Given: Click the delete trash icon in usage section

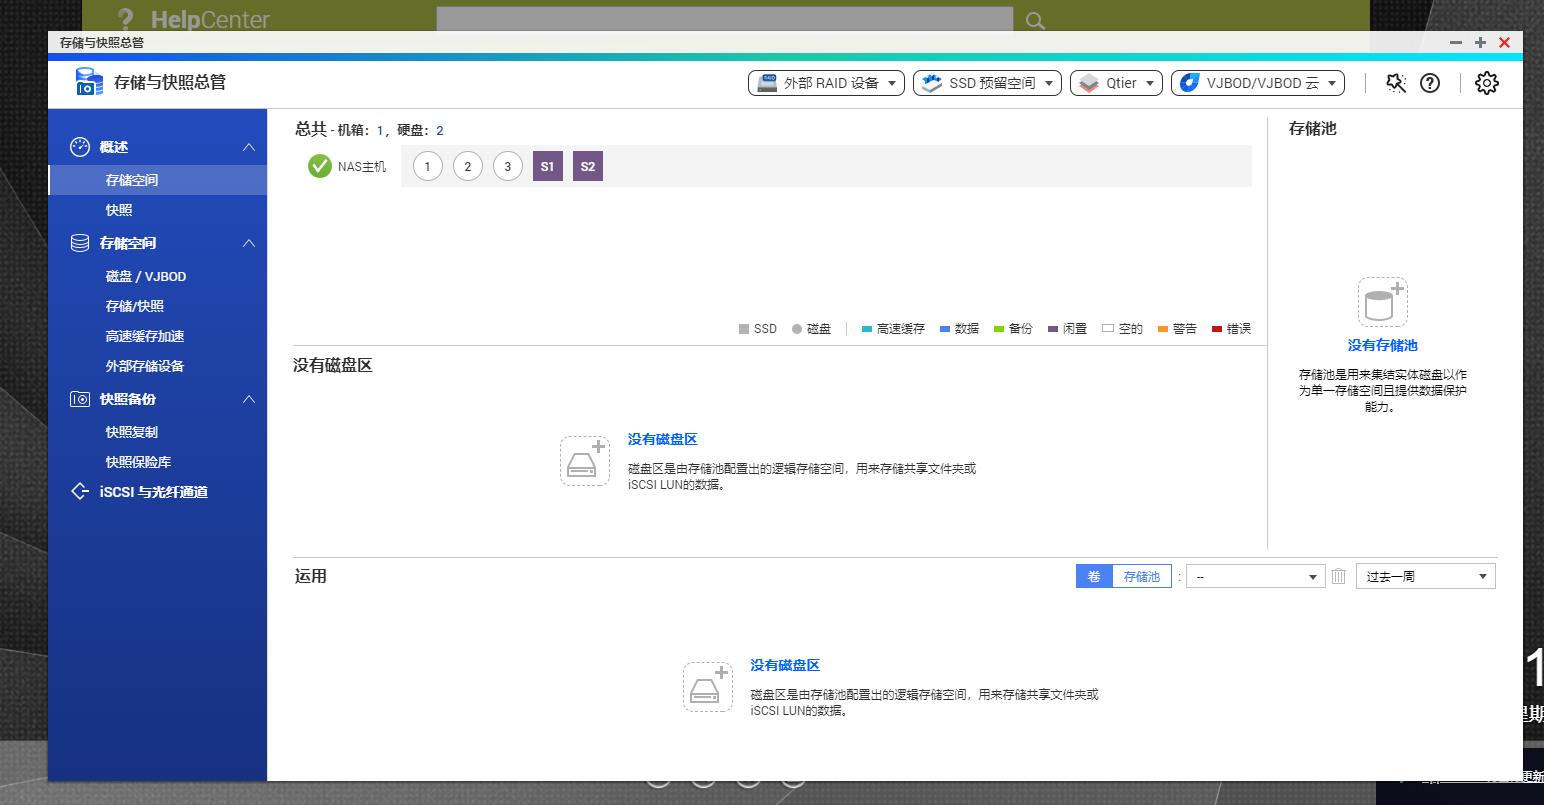Looking at the screenshot, I should [x=1338, y=576].
